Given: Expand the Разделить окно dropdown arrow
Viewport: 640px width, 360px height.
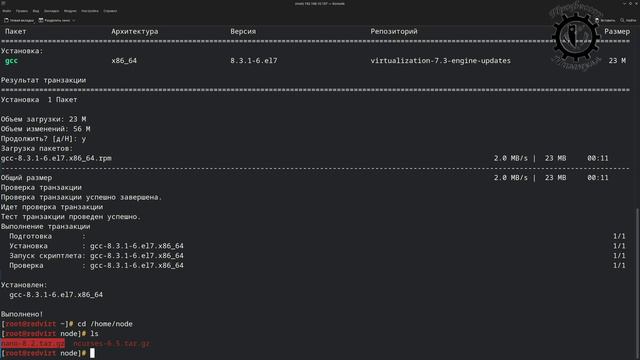Looking at the screenshot, I should coord(74,20).
